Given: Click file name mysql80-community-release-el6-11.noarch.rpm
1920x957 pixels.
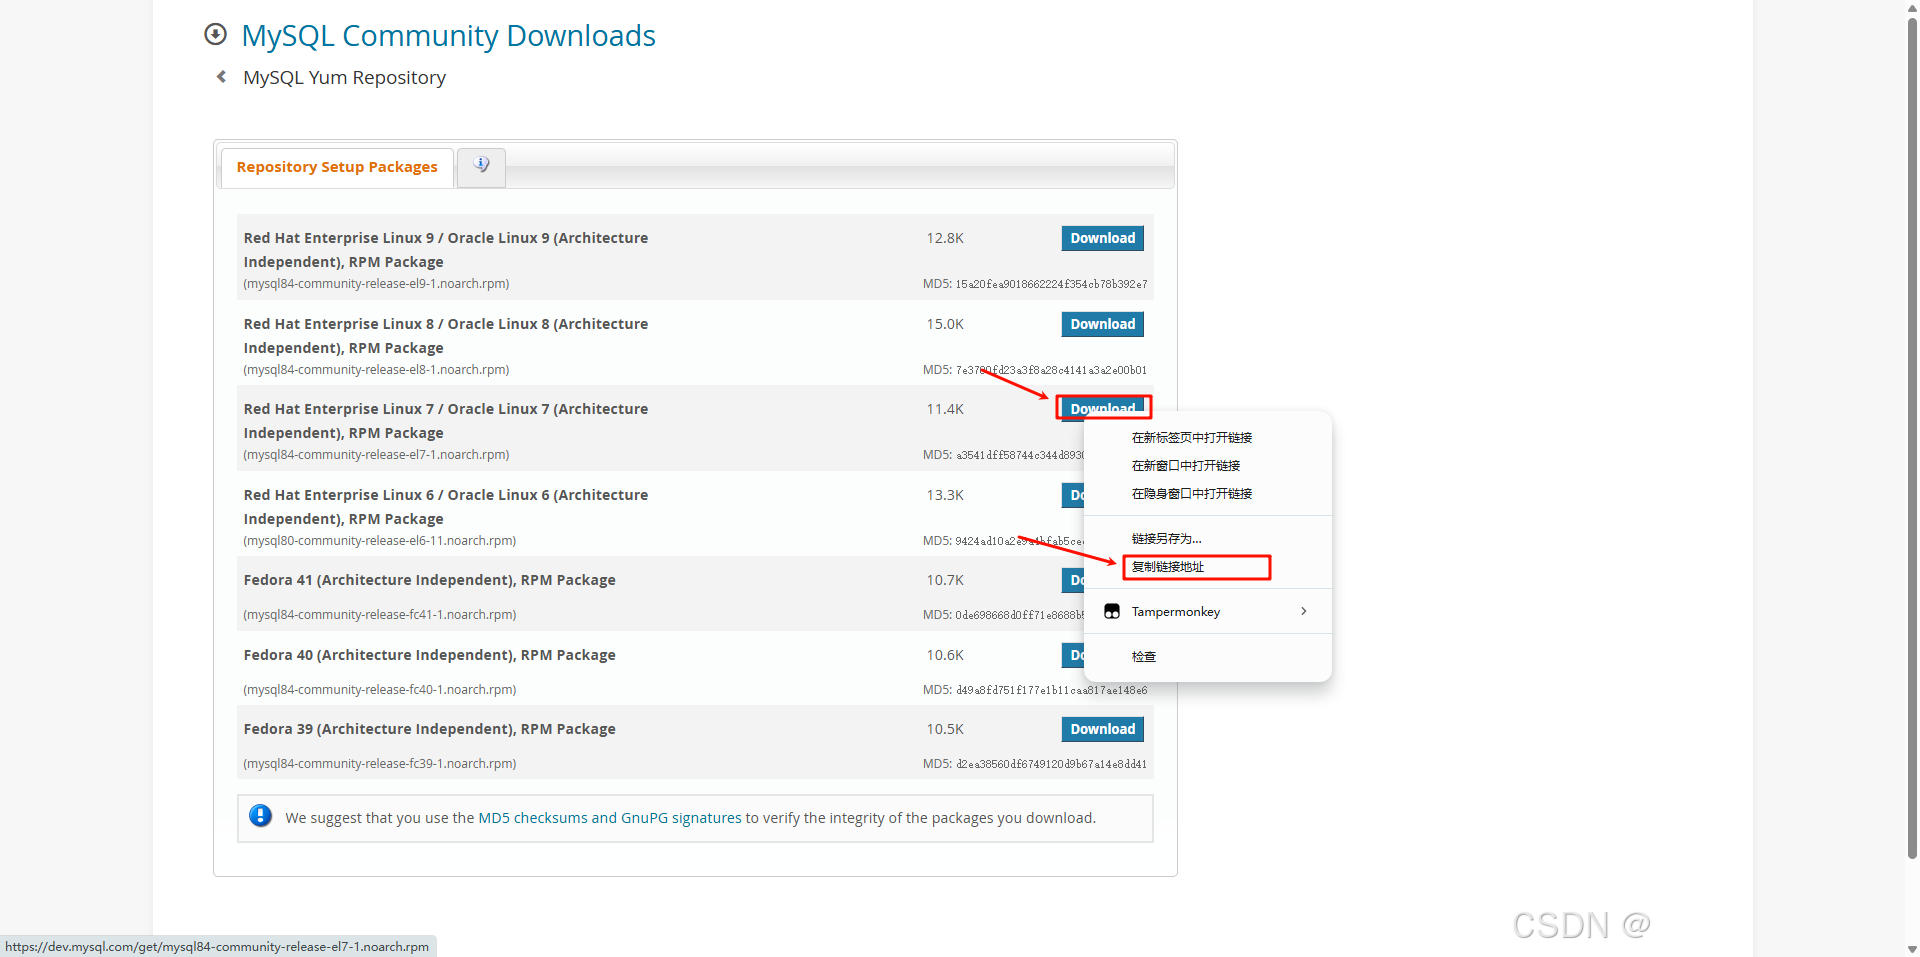Looking at the screenshot, I should [x=380, y=541].
